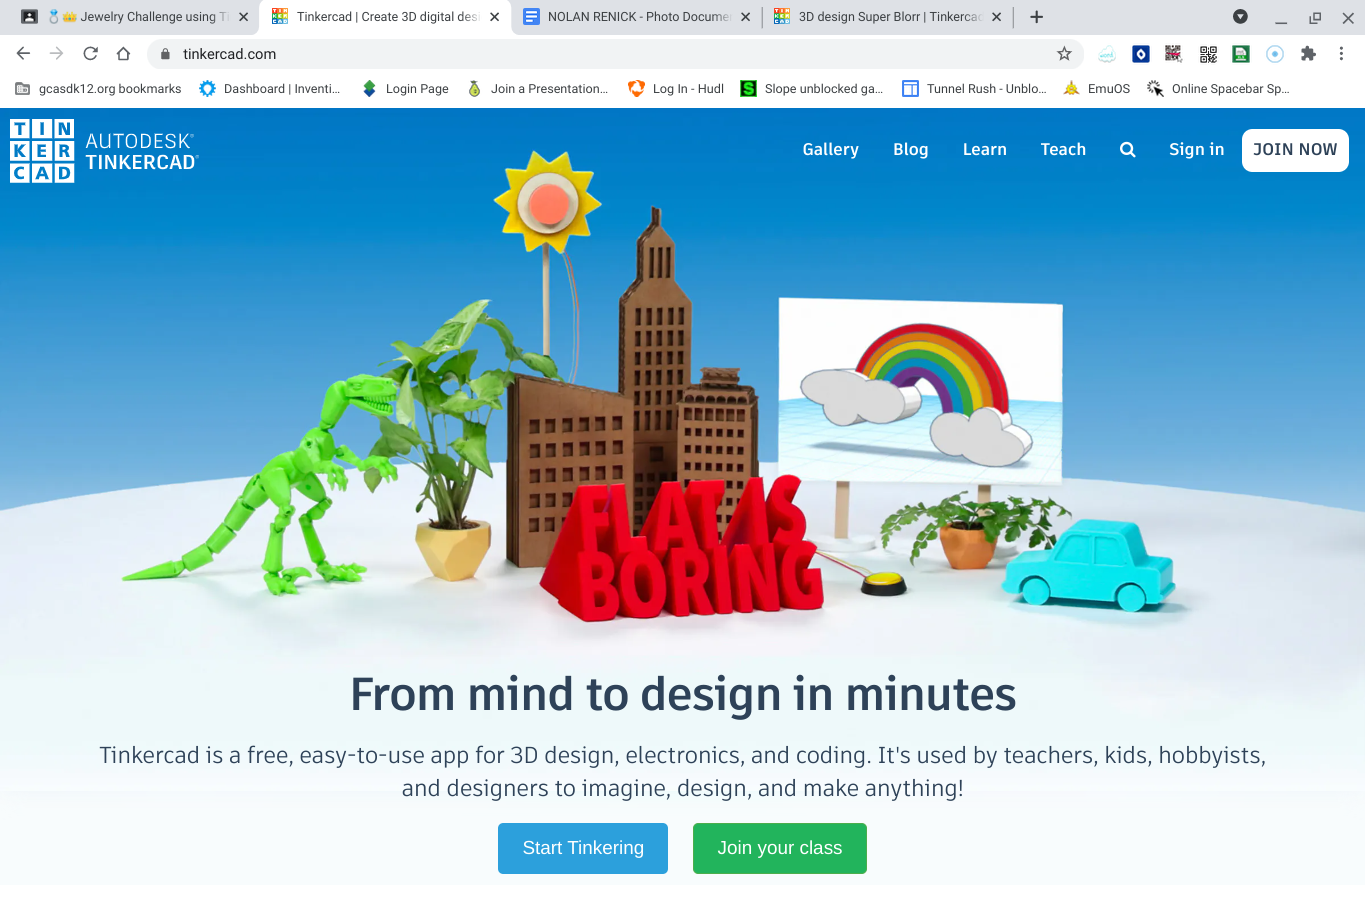
Task: Click the black QR code generator extension icon
Action: pyautogui.click(x=1208, y=54)
